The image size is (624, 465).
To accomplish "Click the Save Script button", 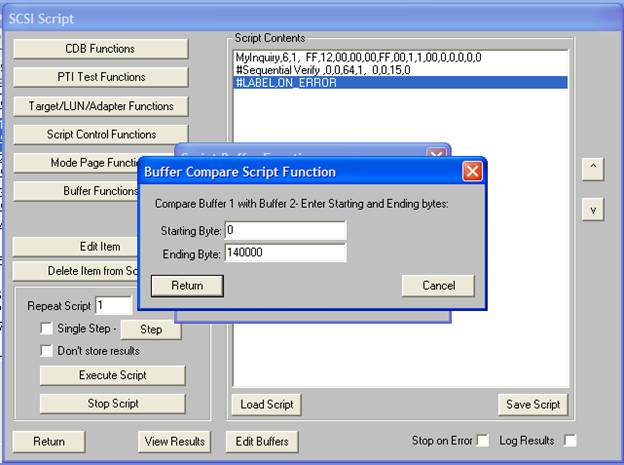I will pyautogui.click(x=532, y=404).
